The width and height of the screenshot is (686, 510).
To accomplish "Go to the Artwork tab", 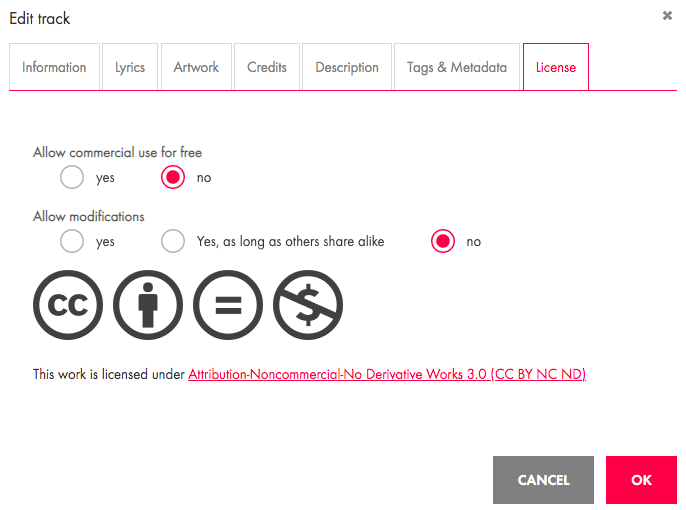I will tap(196, 67).
